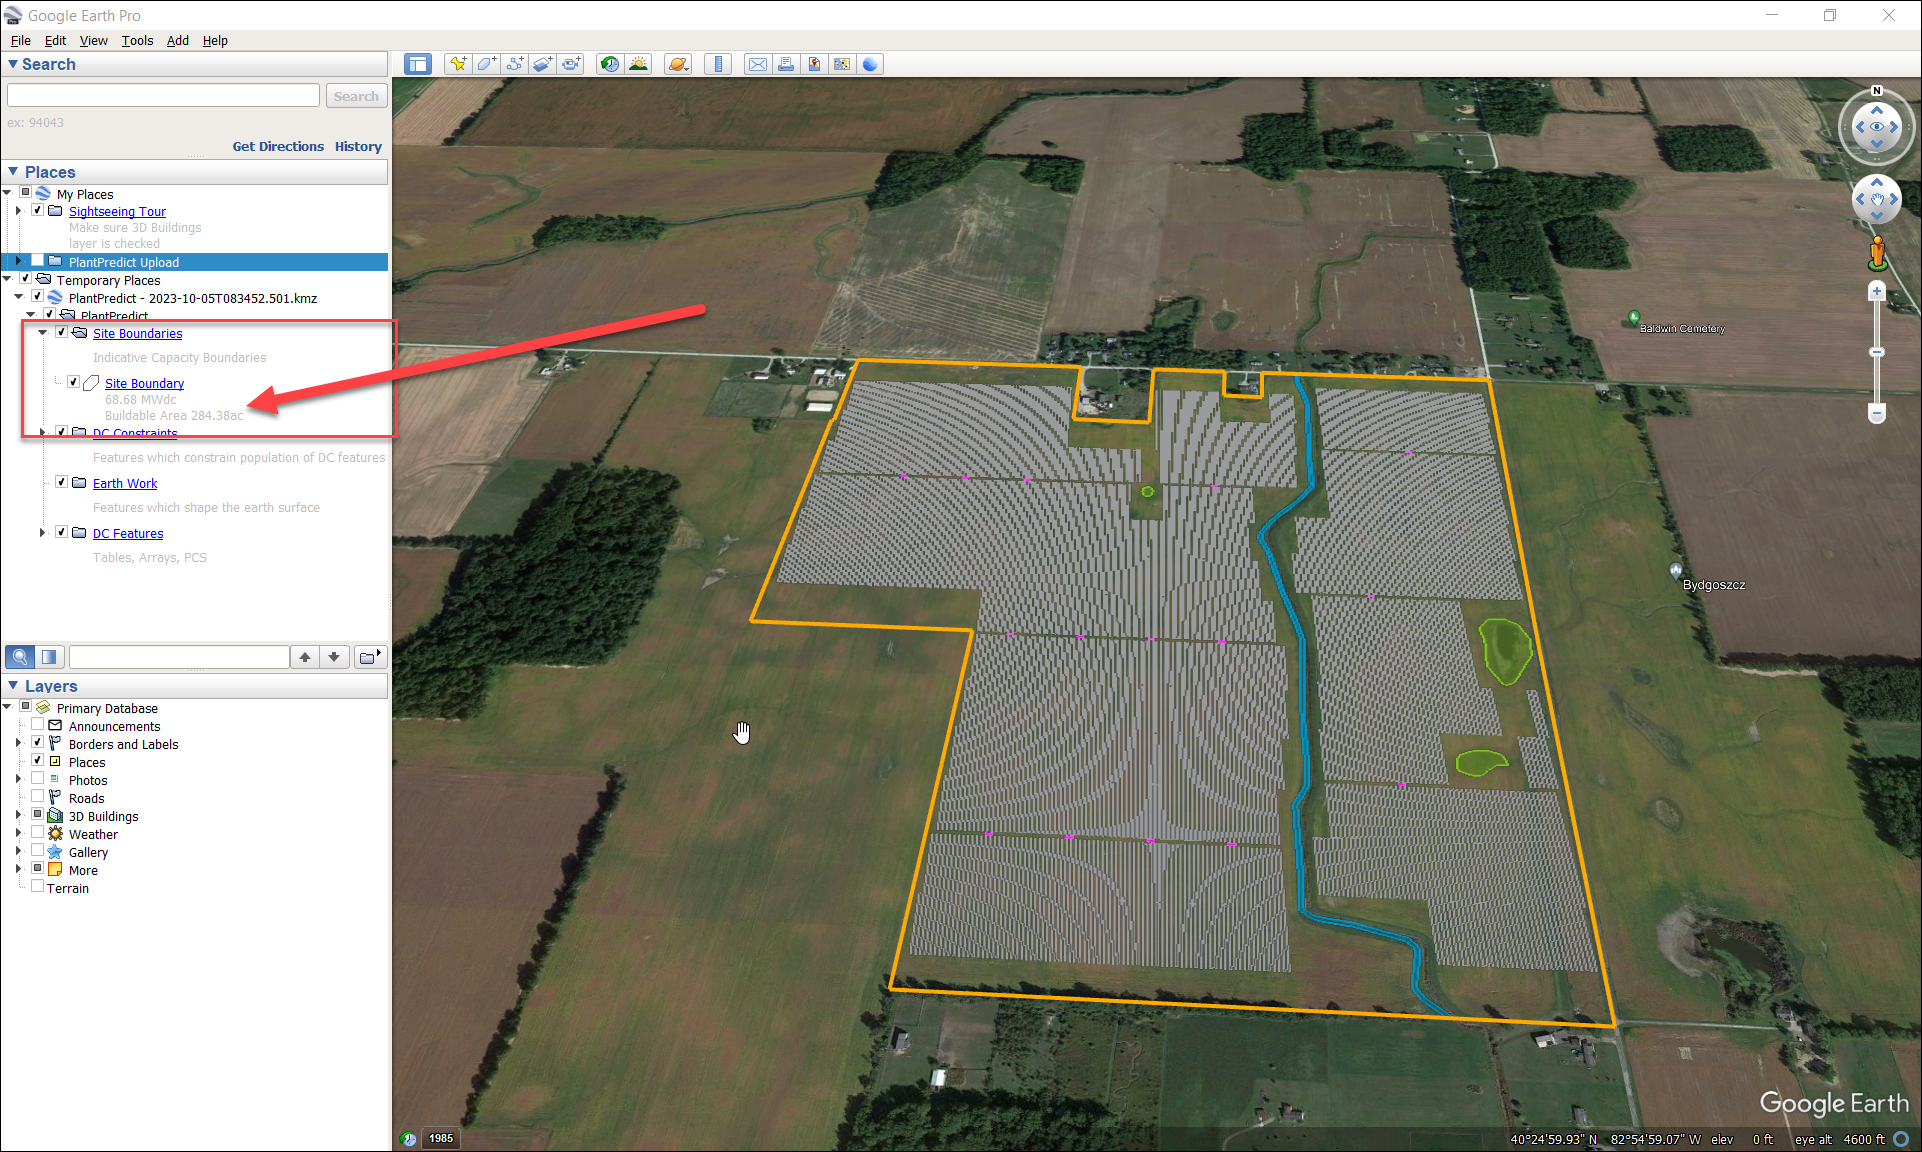This screenshot has height=1152, width=1922.
Task: Click the Add Placemark pin icon
Action: tap(458, 64)
